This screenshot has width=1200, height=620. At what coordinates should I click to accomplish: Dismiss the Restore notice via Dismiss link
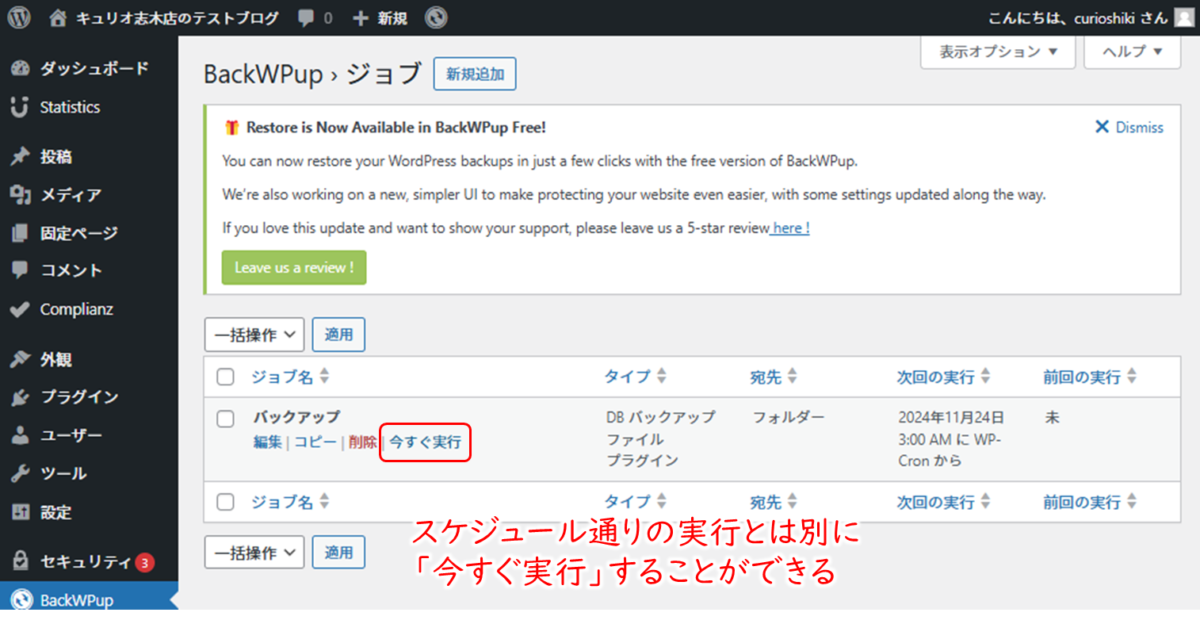(x=1140, y=127)
